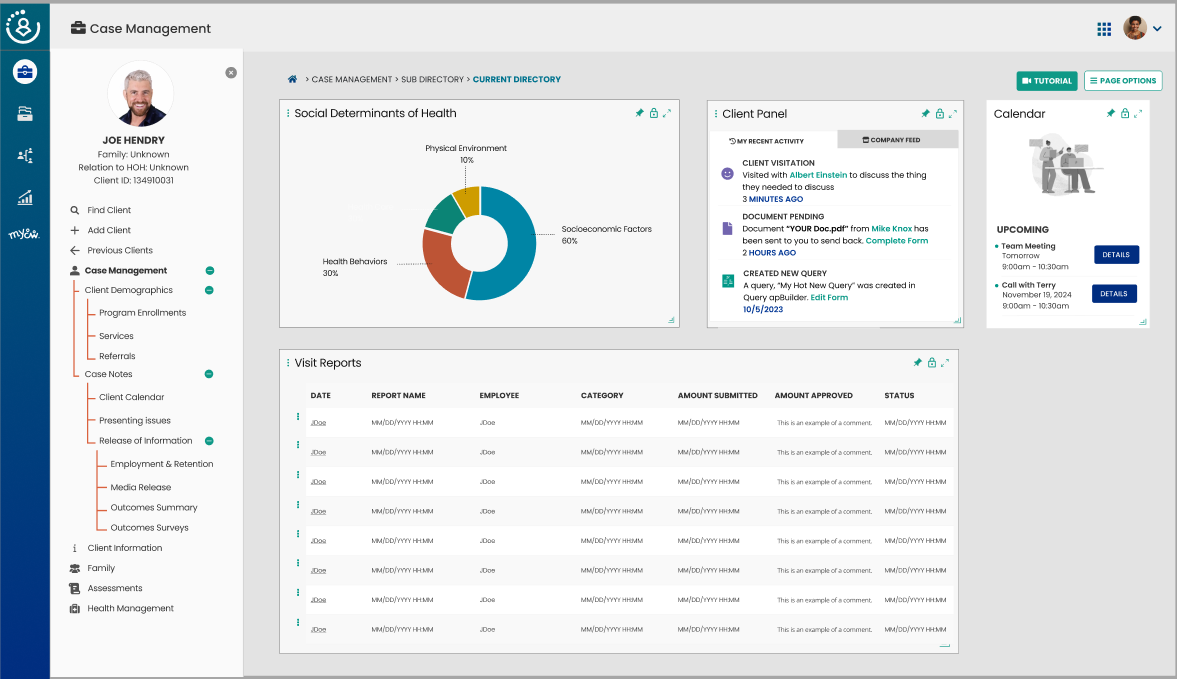
Task: Open the files drawer sidebar icon
Action: pyautogui.click(x=25, y=113)
